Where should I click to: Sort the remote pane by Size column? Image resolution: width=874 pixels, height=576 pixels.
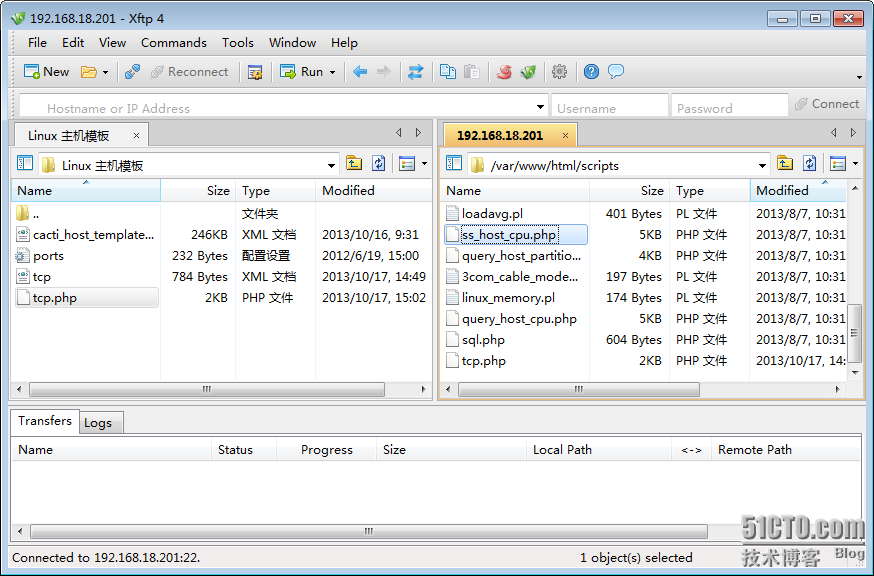[629, 191]
